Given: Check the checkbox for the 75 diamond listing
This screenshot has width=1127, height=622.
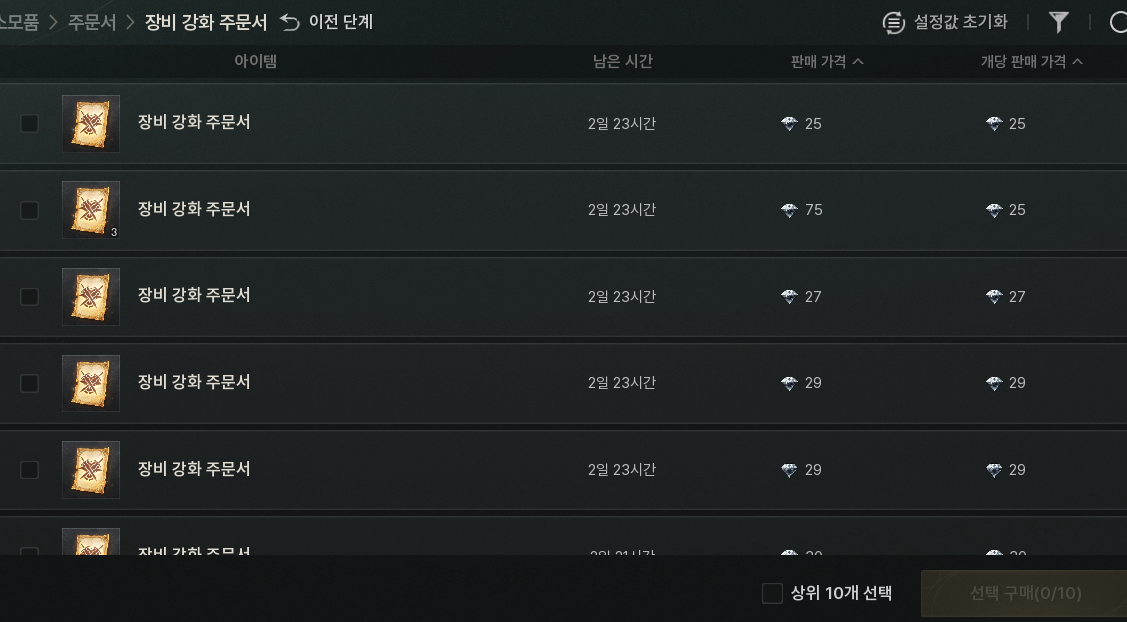Looking at the screenshot, I should [x=29, y=210].
